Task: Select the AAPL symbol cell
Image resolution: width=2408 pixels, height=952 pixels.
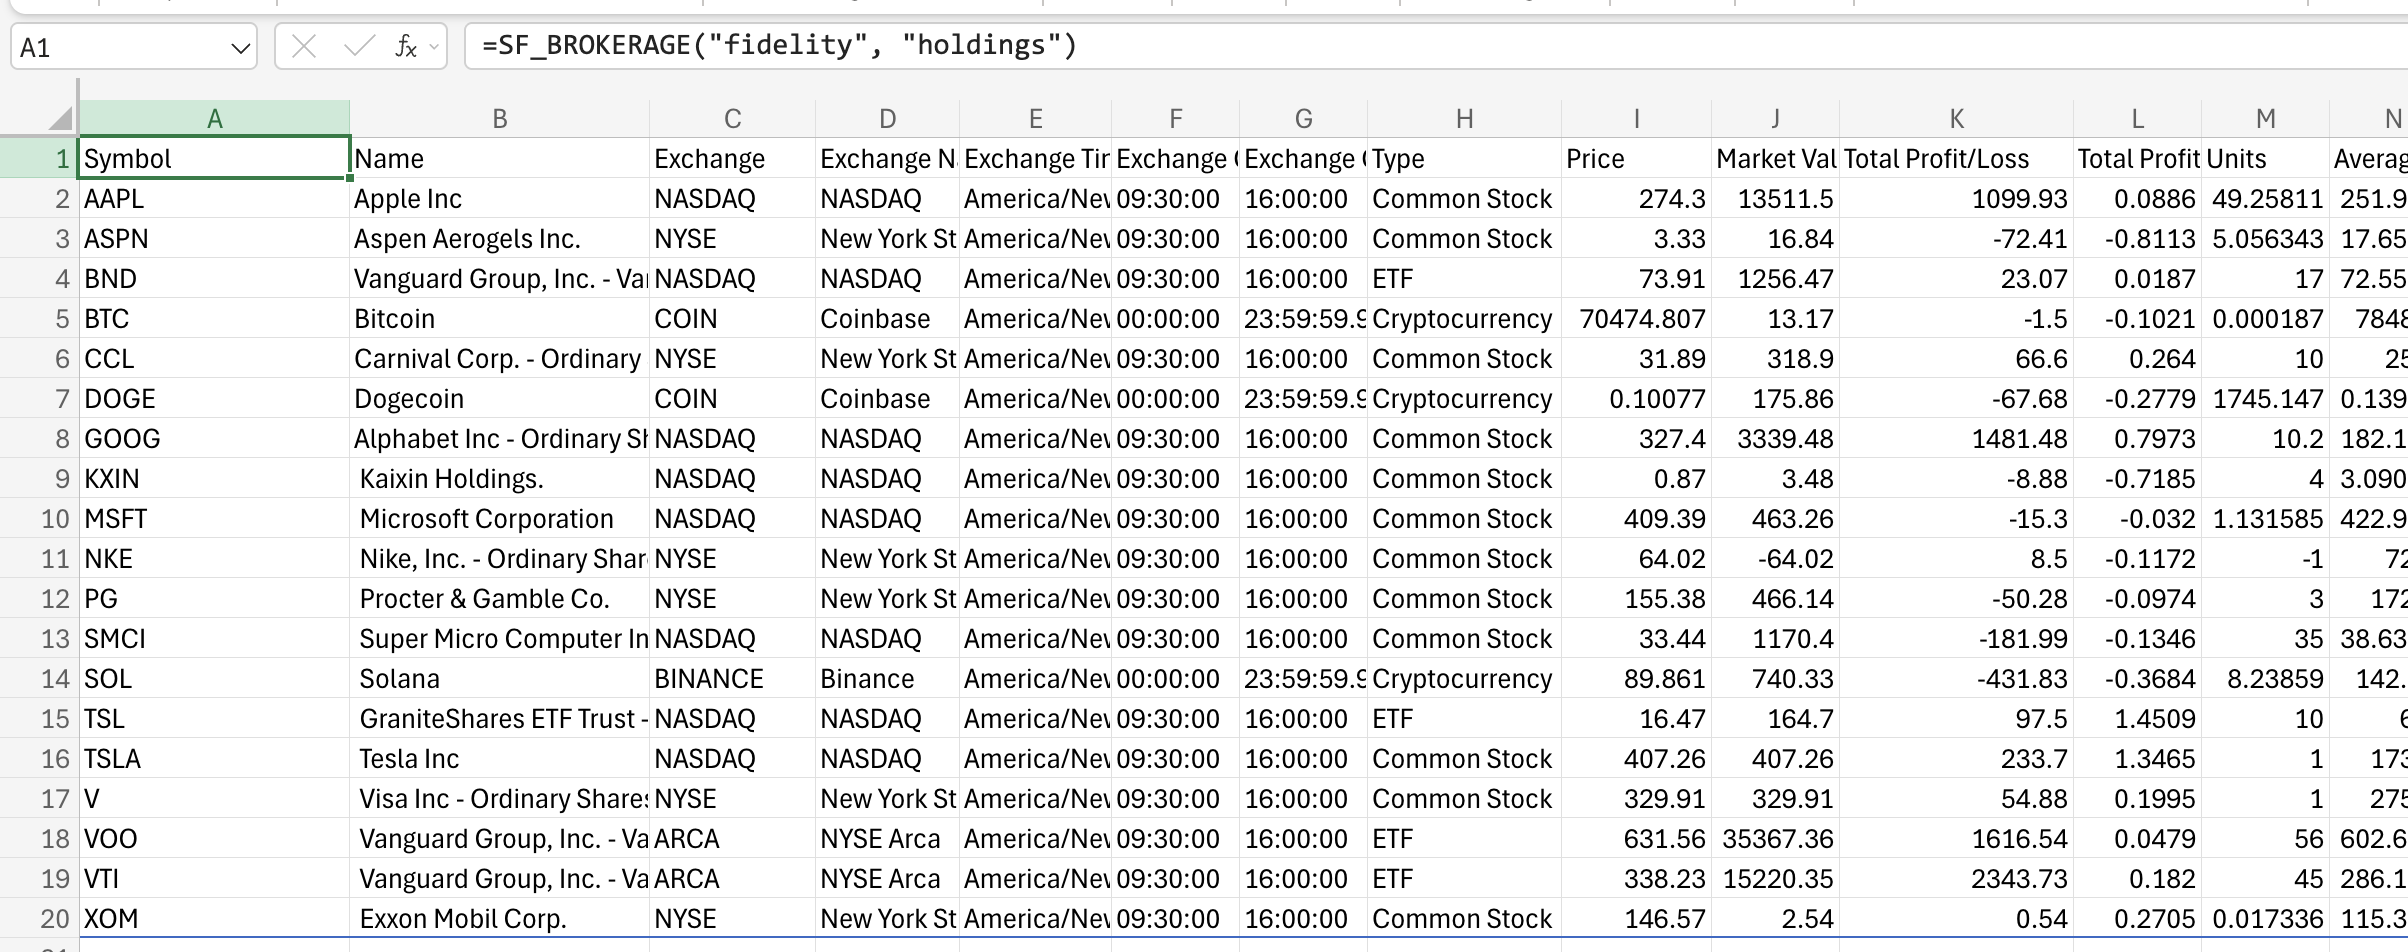Action: [215, 198]
